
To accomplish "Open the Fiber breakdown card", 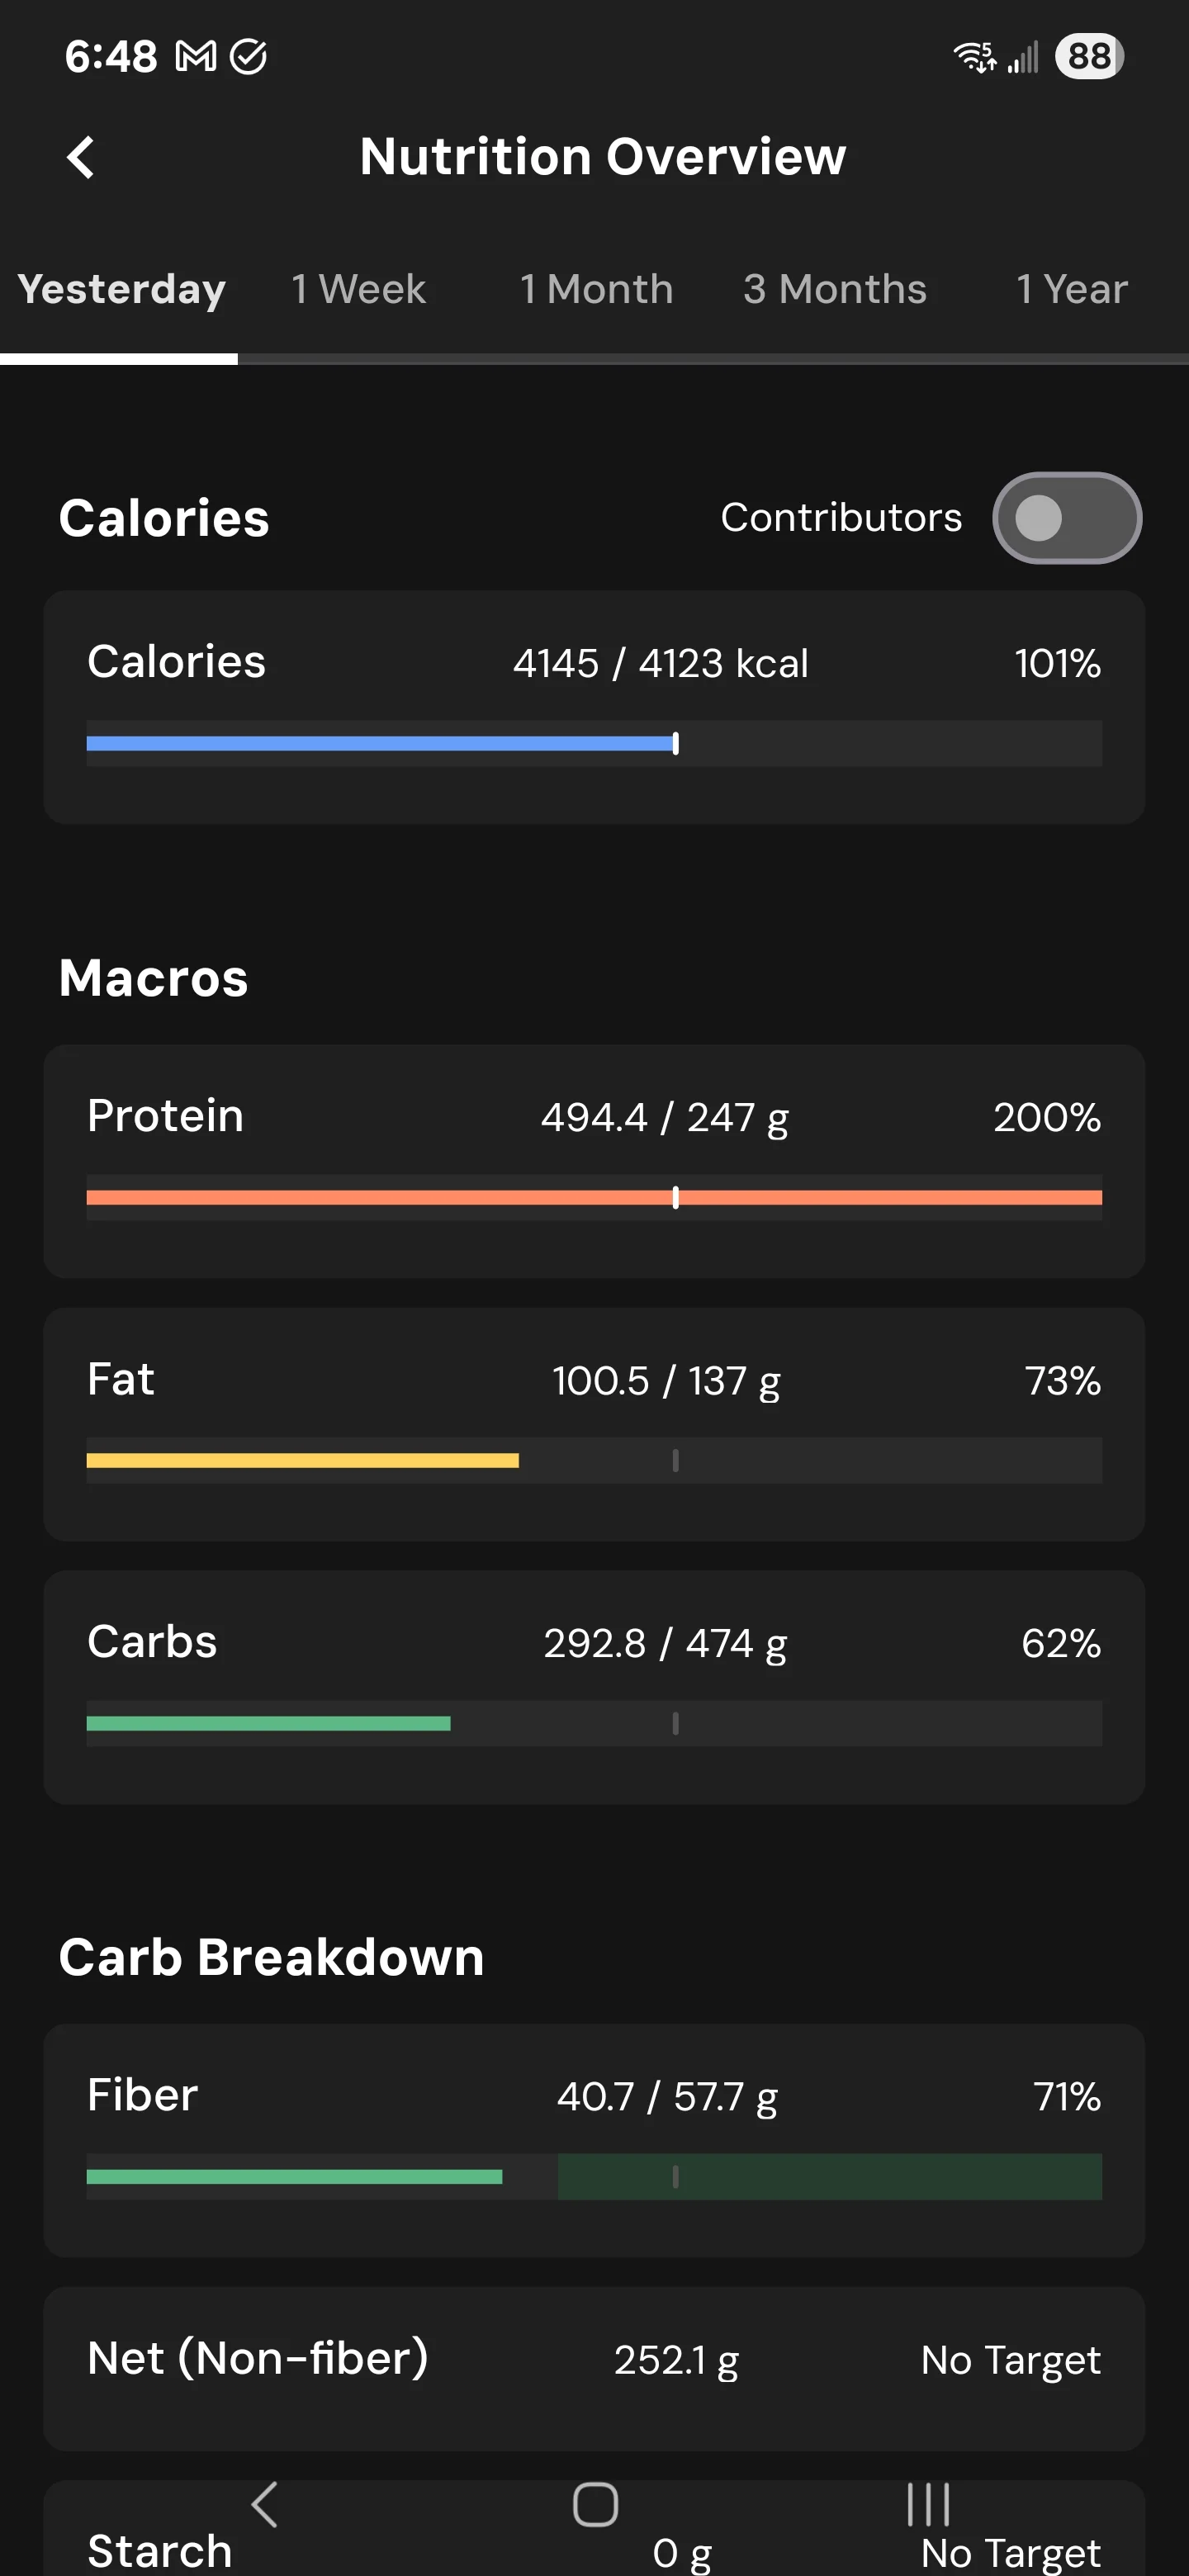I will [x=594, y=2140].
